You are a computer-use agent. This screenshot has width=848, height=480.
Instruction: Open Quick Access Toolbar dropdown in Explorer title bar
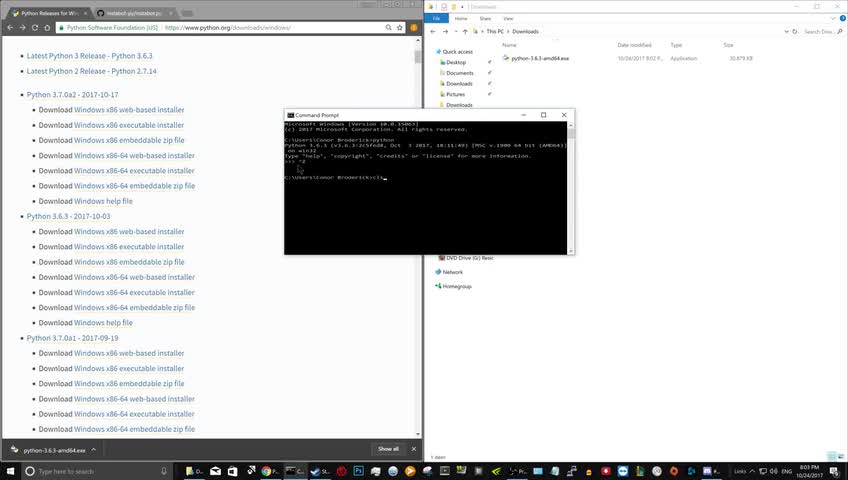point(462,7)
